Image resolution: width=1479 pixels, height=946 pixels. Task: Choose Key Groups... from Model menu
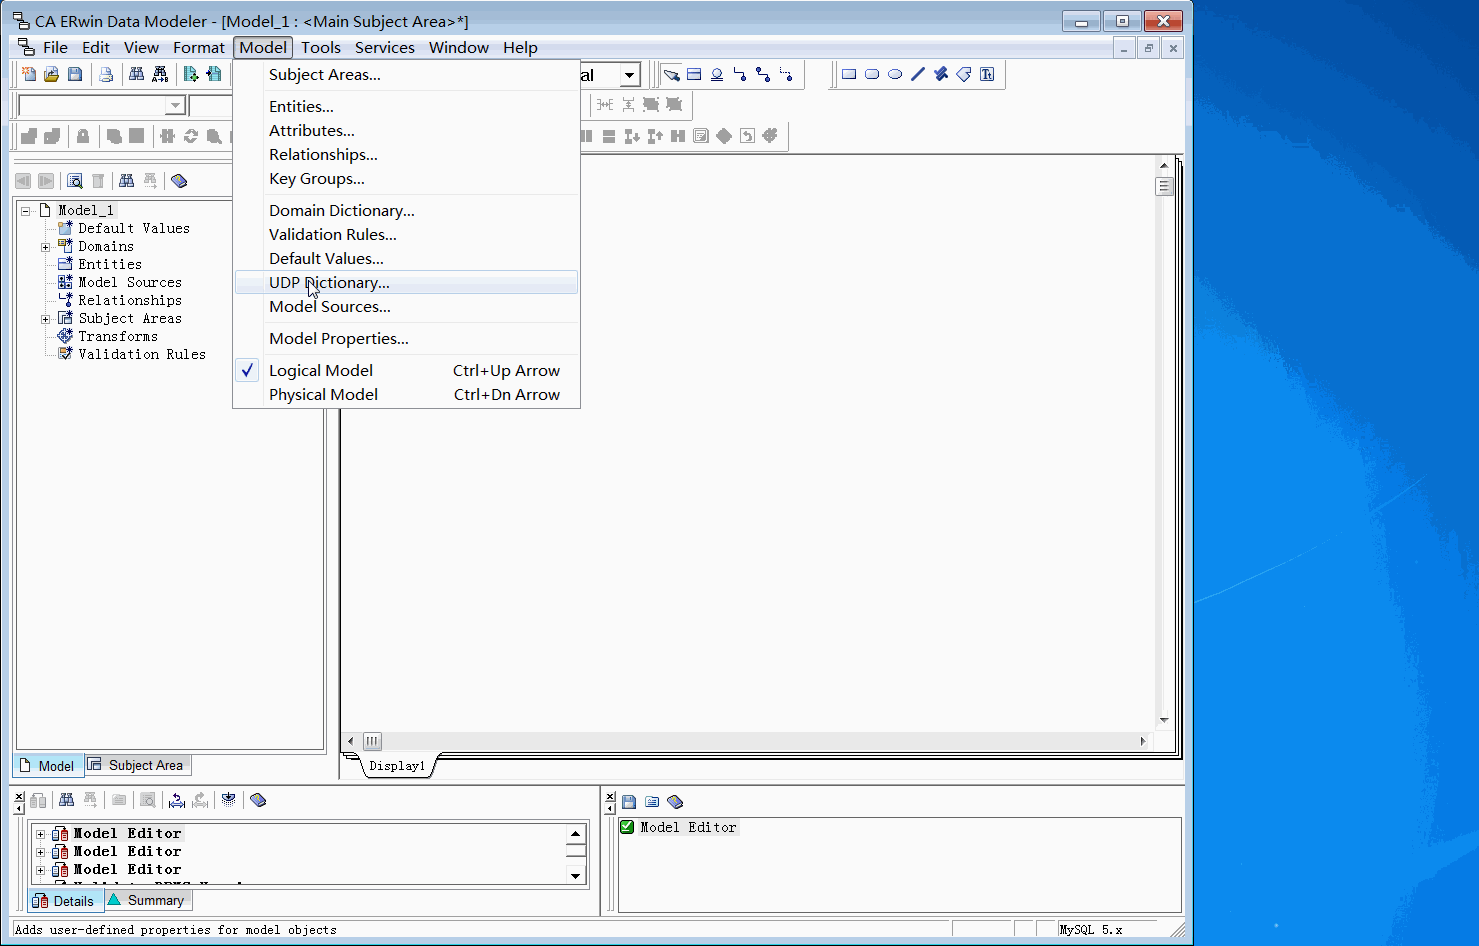click(x=406, y=178)
